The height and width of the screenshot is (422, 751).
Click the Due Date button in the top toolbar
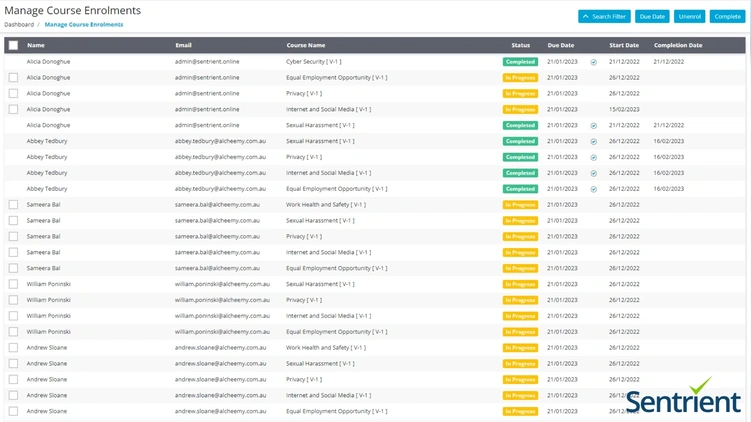(652, 17)
